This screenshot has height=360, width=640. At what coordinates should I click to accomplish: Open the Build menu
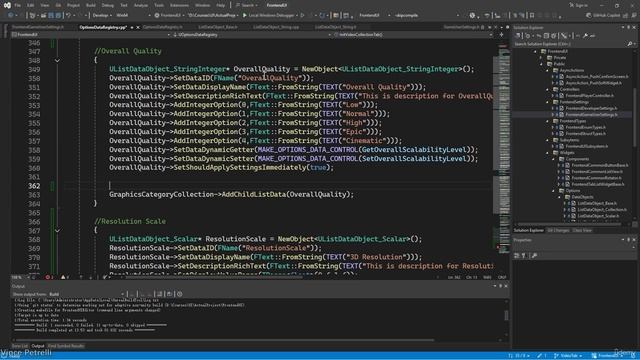click(x=91, y=5)
